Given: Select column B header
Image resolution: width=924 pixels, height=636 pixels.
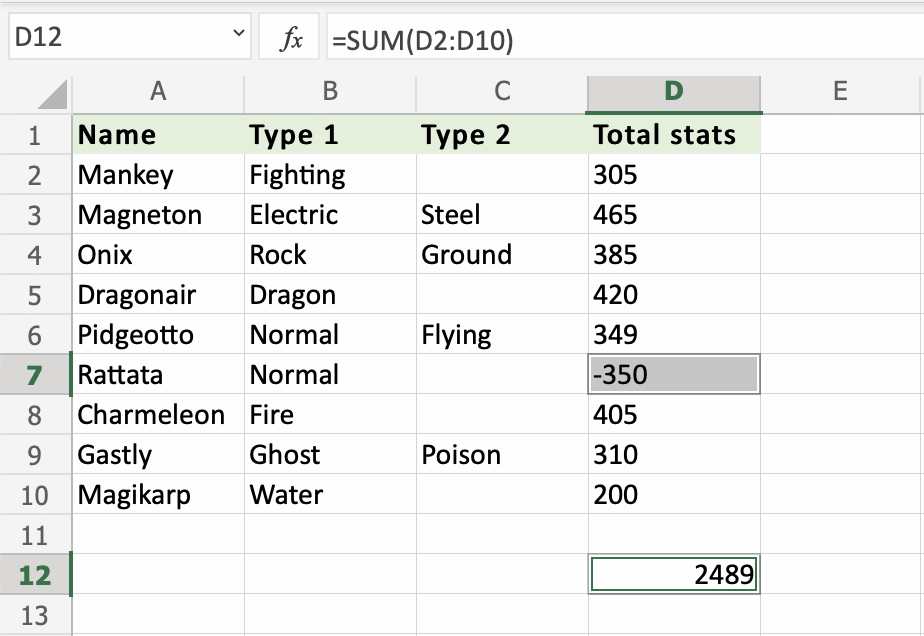Looking at the screenshot, I should (x=330, y=93).
